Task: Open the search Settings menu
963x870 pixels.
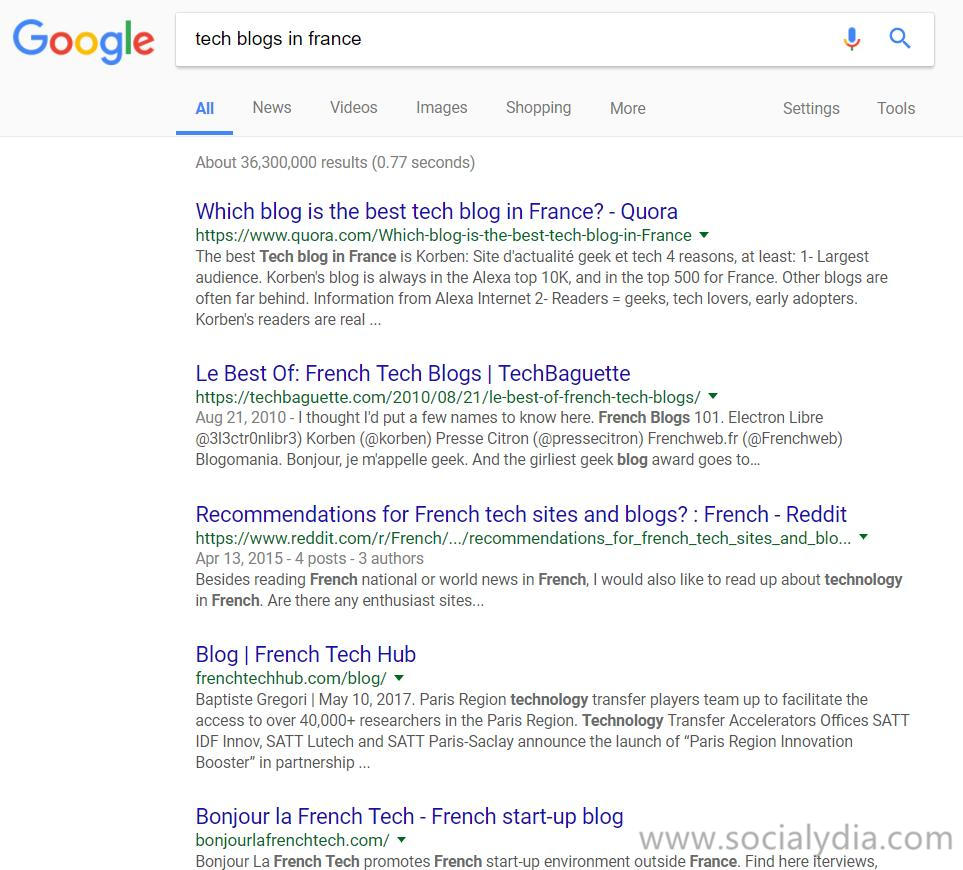Action: (x=811, y=108)
